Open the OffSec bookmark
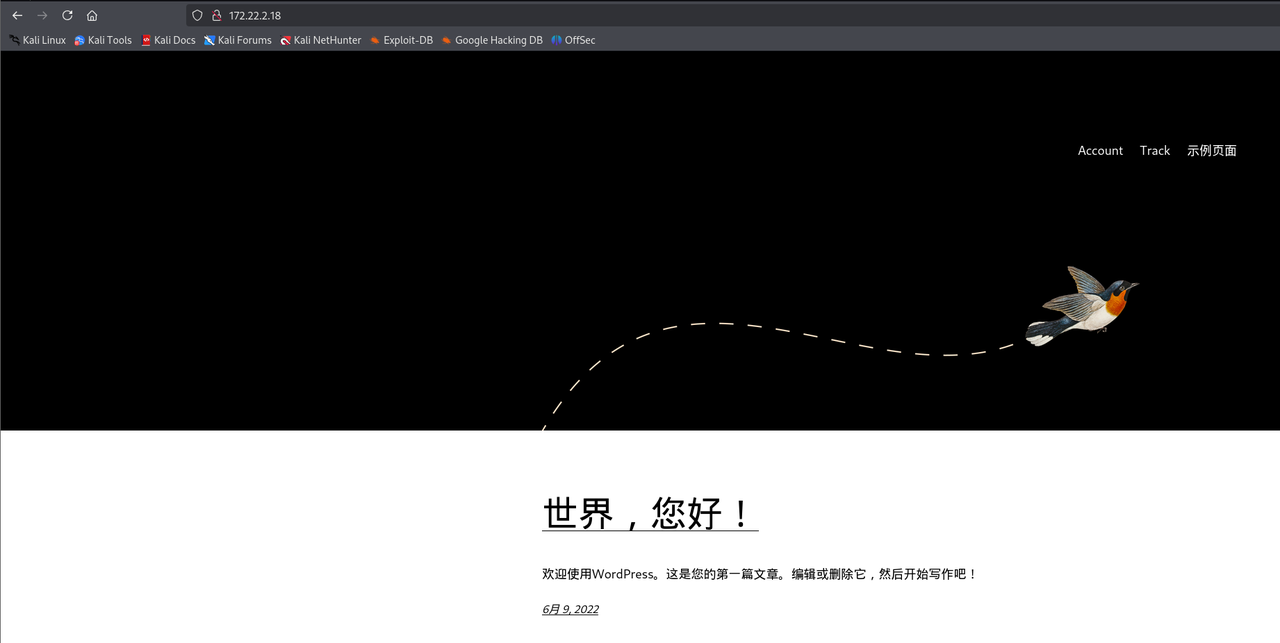This screenshot has height=643, width=1280. pos(573,40)
